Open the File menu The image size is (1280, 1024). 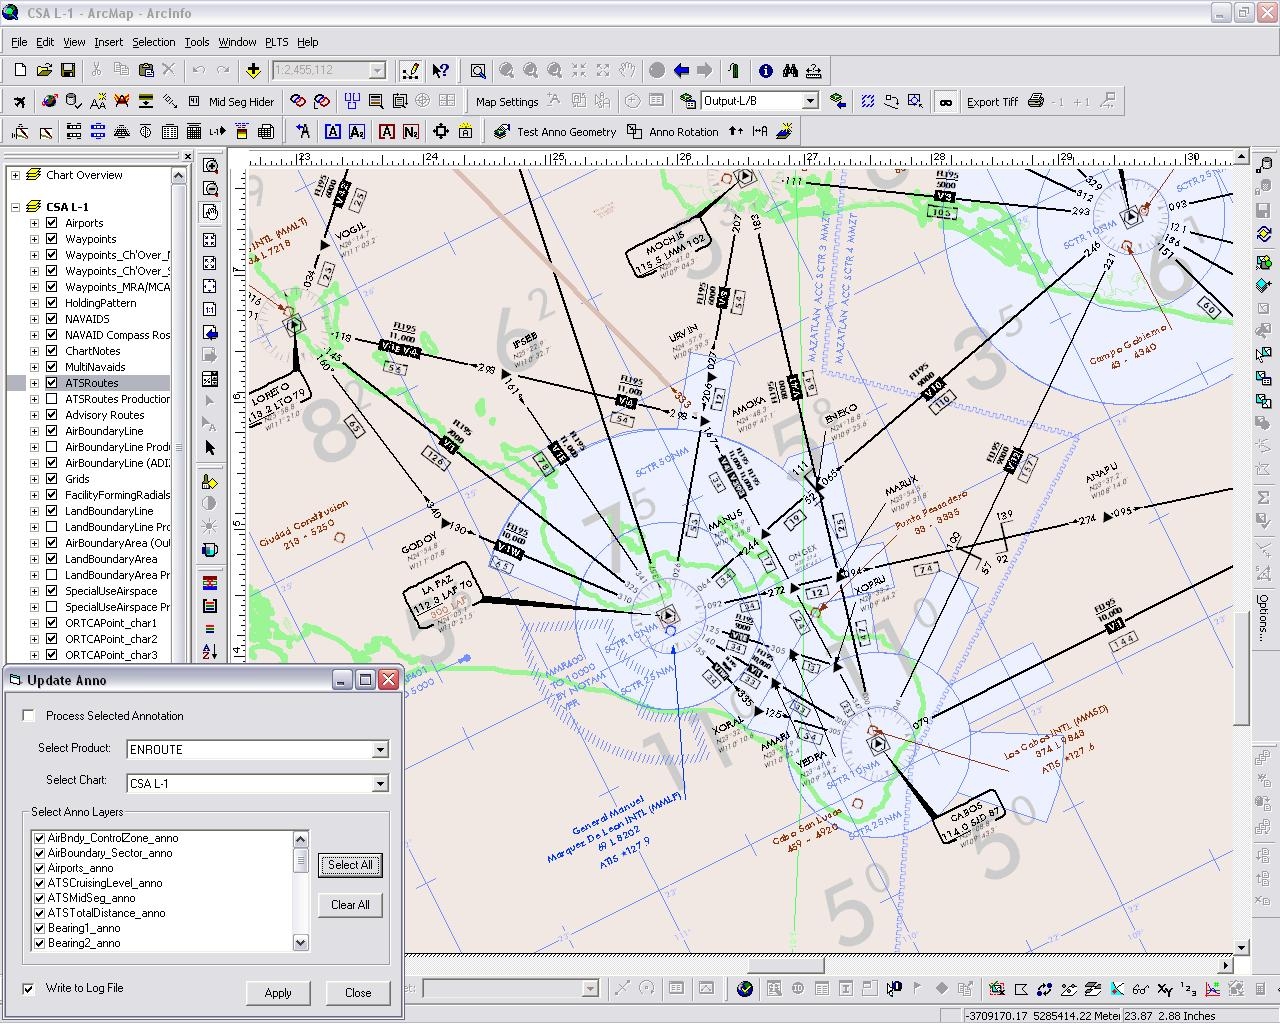point(19,42)
